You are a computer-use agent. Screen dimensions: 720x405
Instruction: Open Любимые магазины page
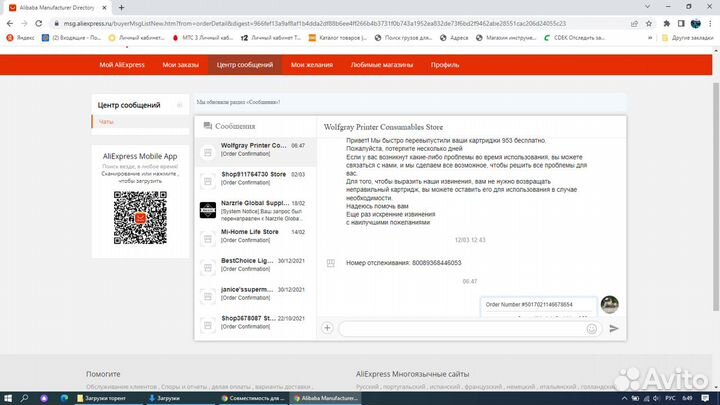point(382,65)
